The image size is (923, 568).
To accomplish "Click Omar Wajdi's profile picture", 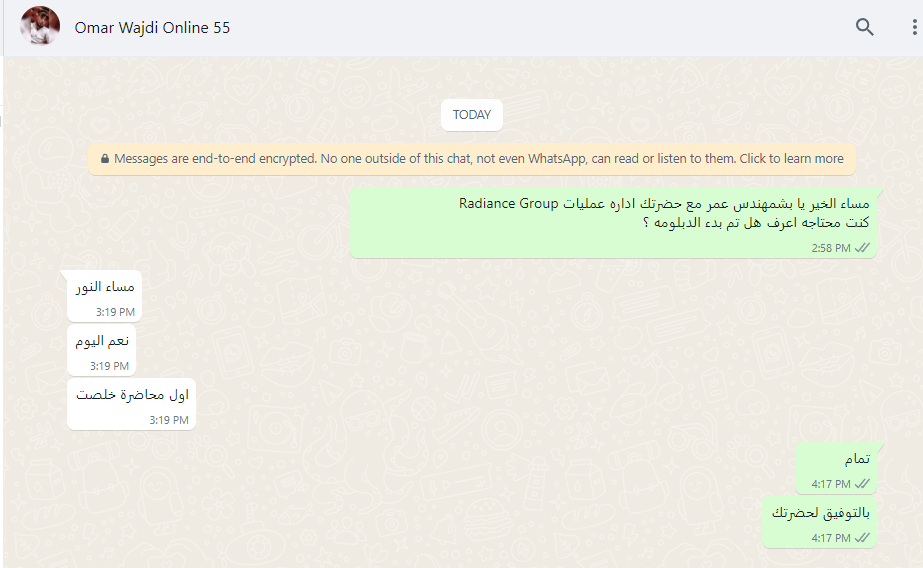I will [40, 26].
